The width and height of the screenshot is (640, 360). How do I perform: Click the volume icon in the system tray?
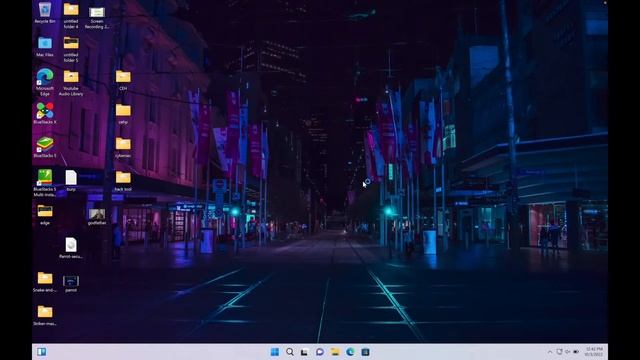tap(568, 352)
